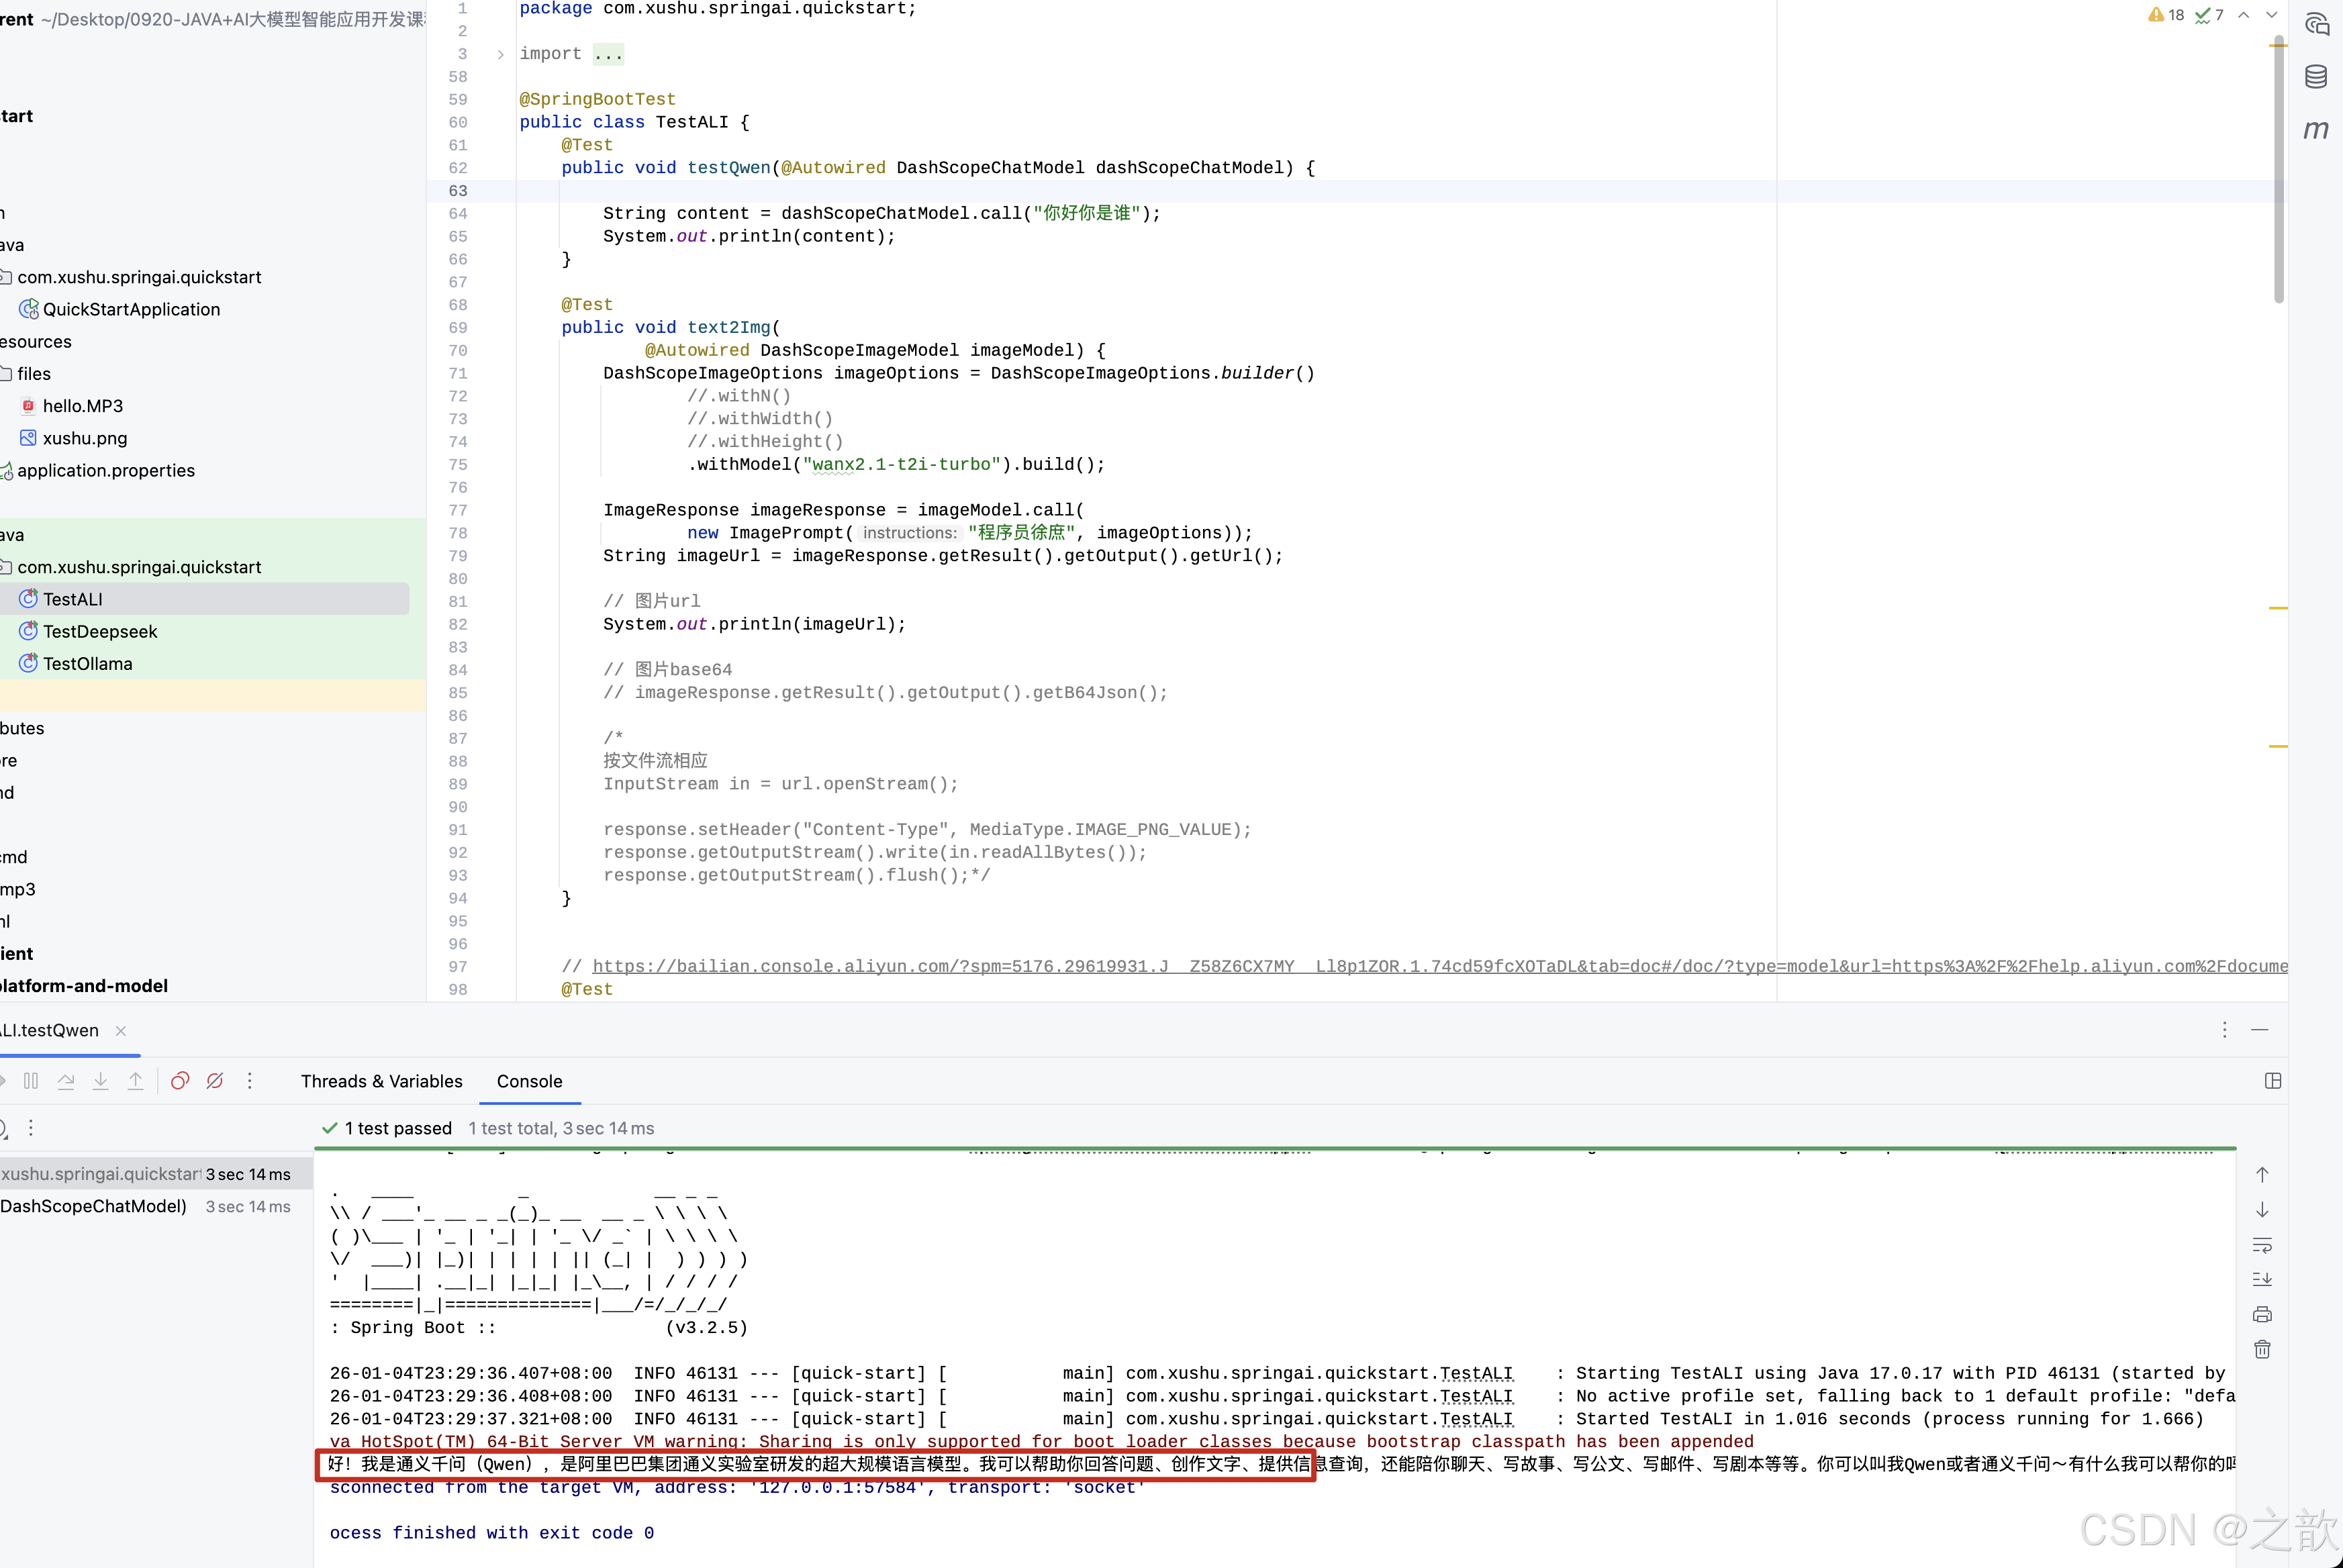Toggle soft-wrap in console output
Image resolution: width=2343 pixels, height=1568 pixels.
(2262, 1245)
